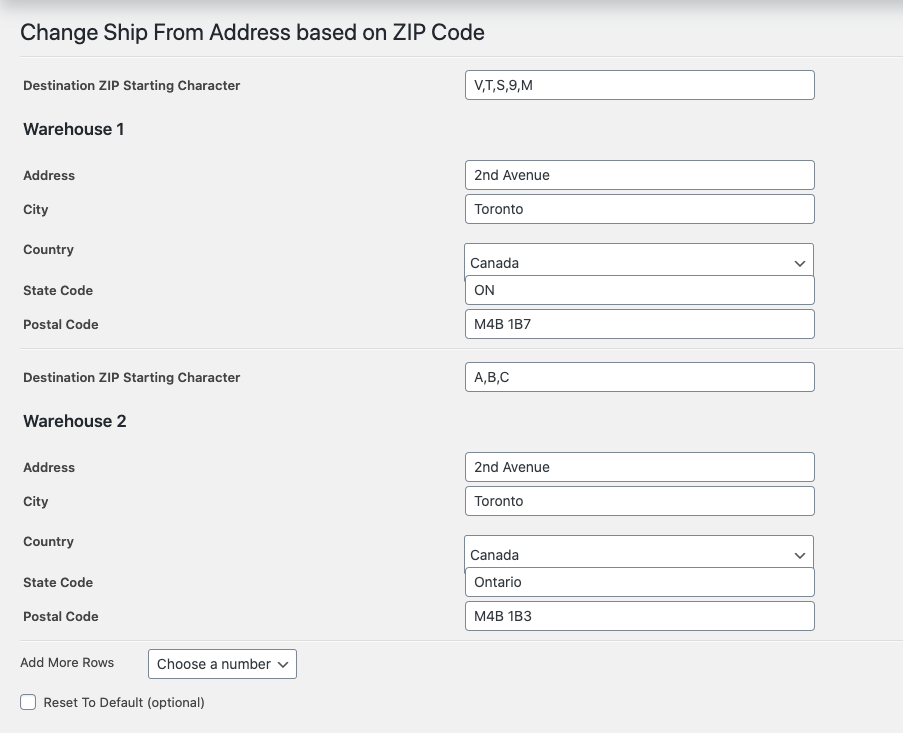Click Warehouse 2 Address field

(640, 467)
